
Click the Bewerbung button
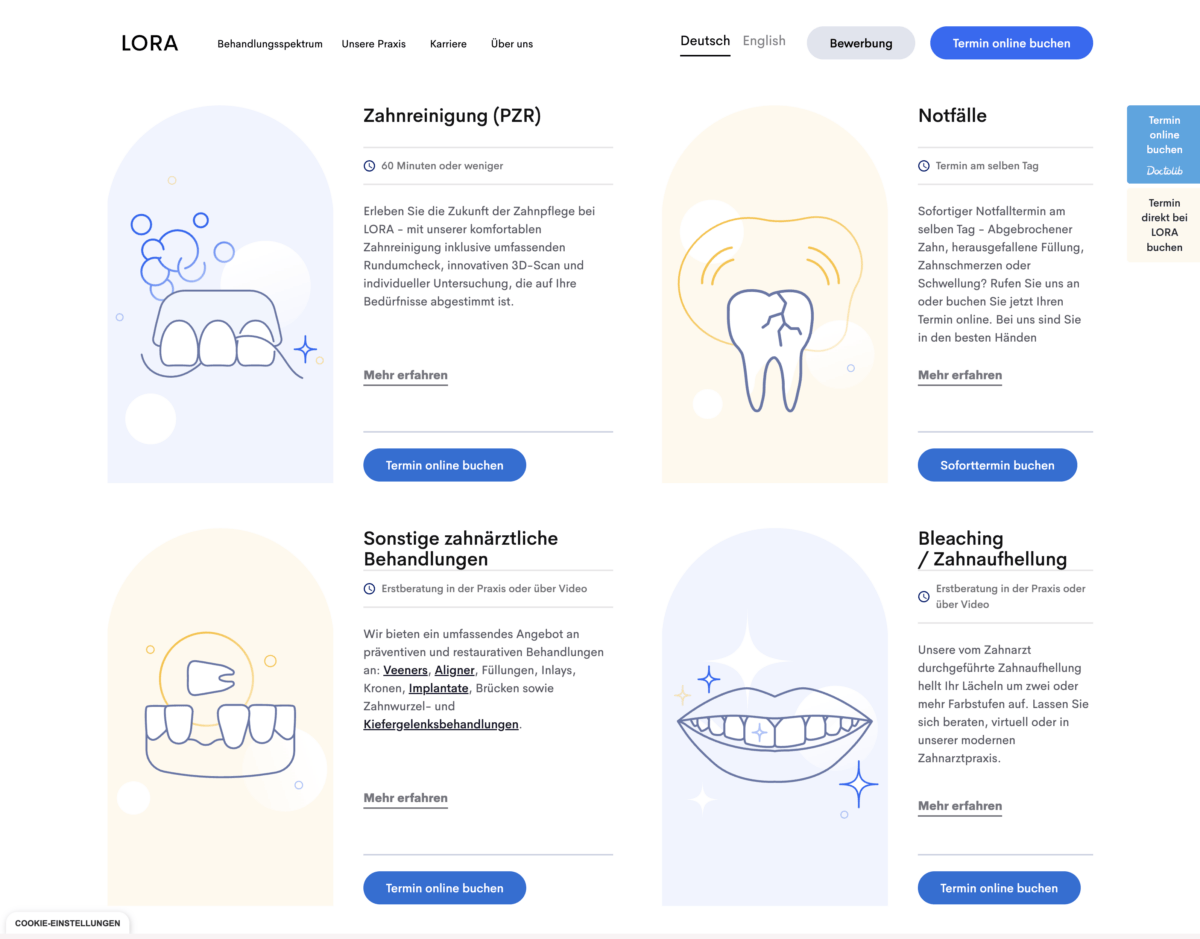[861, 43]
